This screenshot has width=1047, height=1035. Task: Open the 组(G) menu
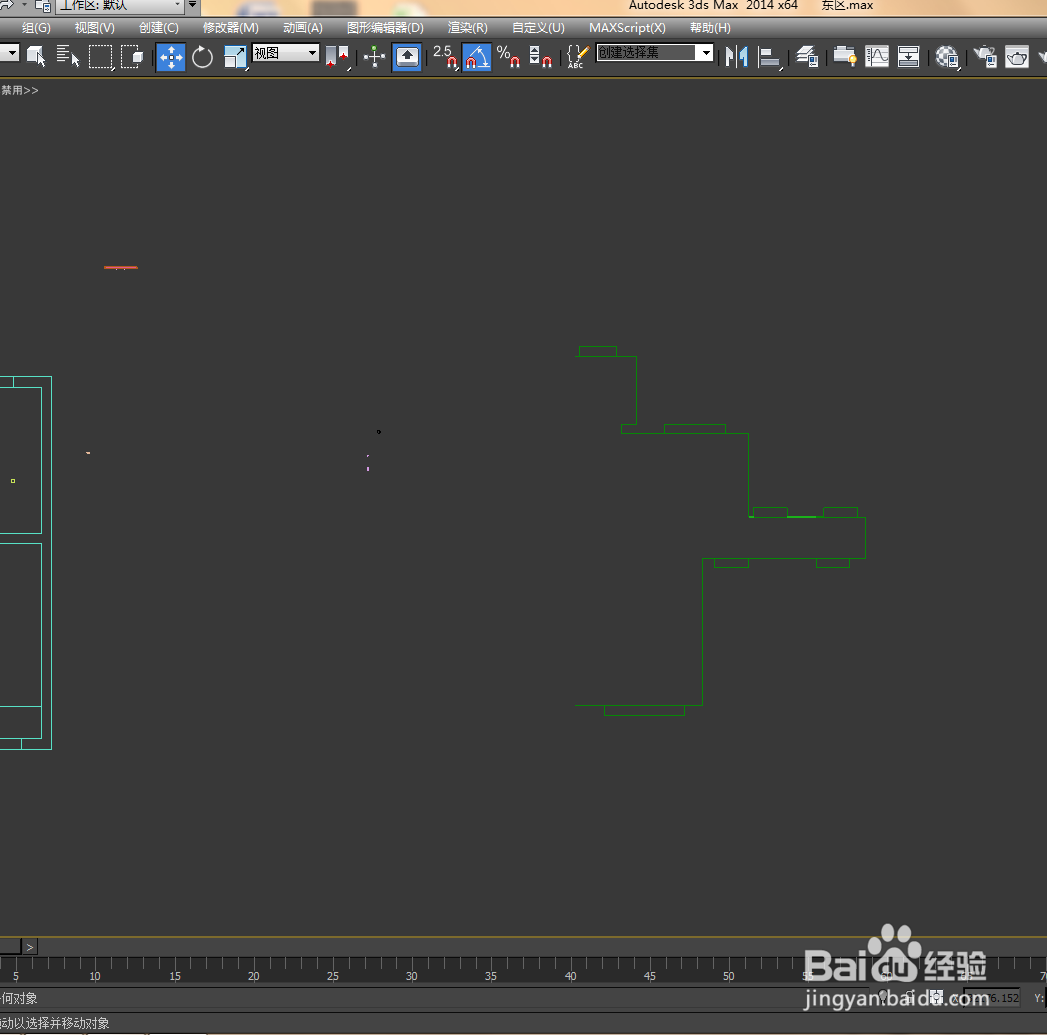36,28
